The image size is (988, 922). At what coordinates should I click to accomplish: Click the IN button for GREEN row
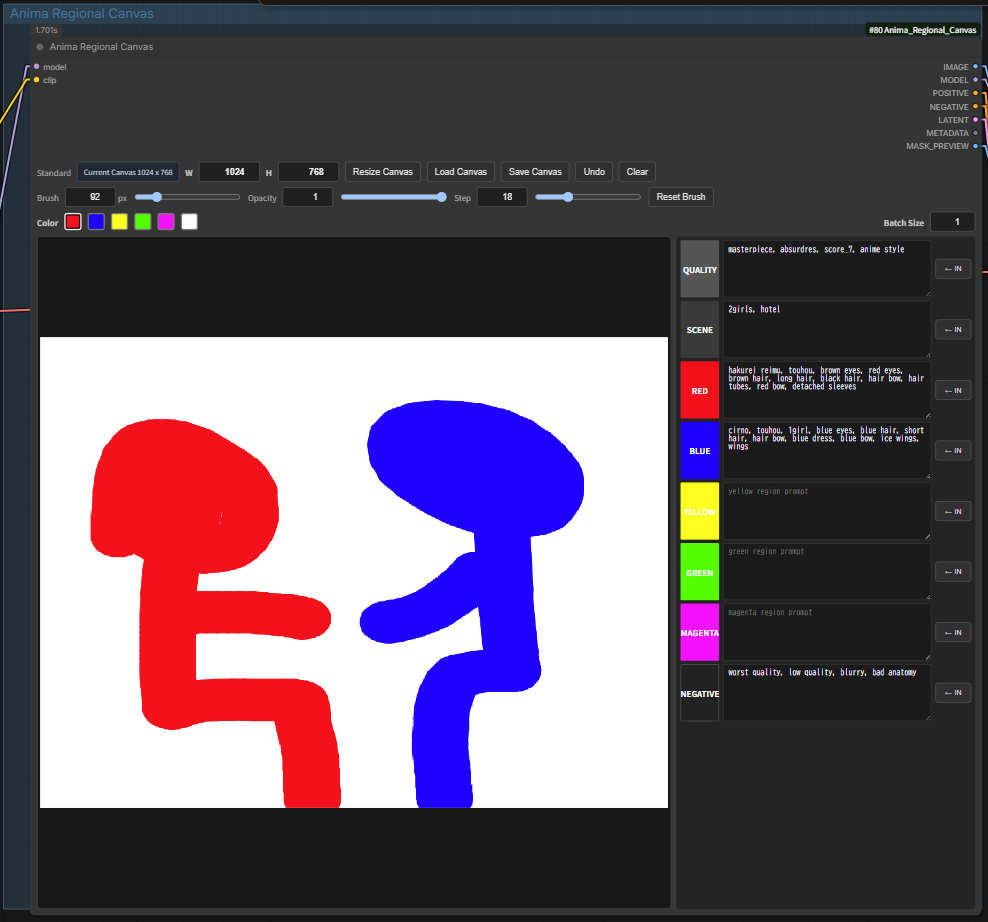(x=953, y=572)
